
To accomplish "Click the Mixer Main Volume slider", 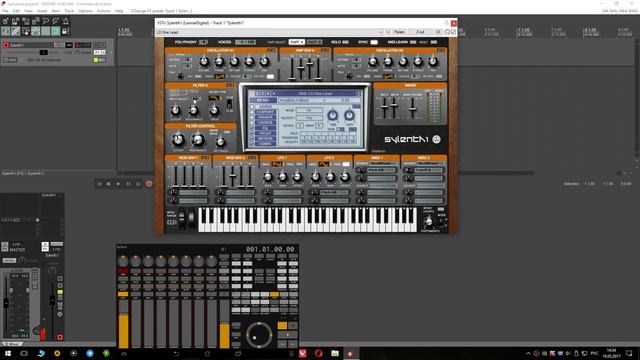I will 413,107.
